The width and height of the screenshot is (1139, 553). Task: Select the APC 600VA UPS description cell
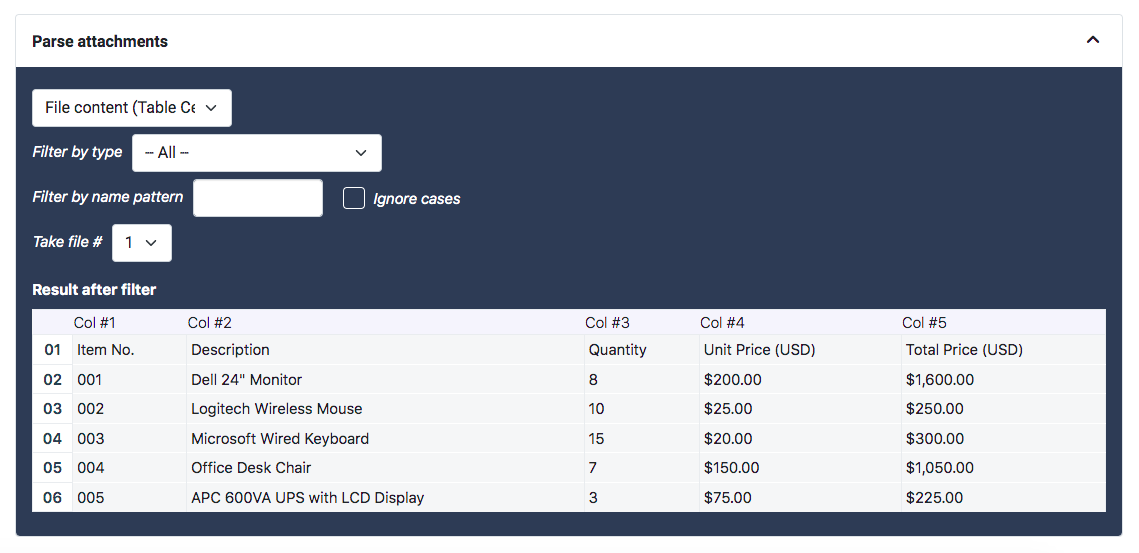[x=308, y=498]
